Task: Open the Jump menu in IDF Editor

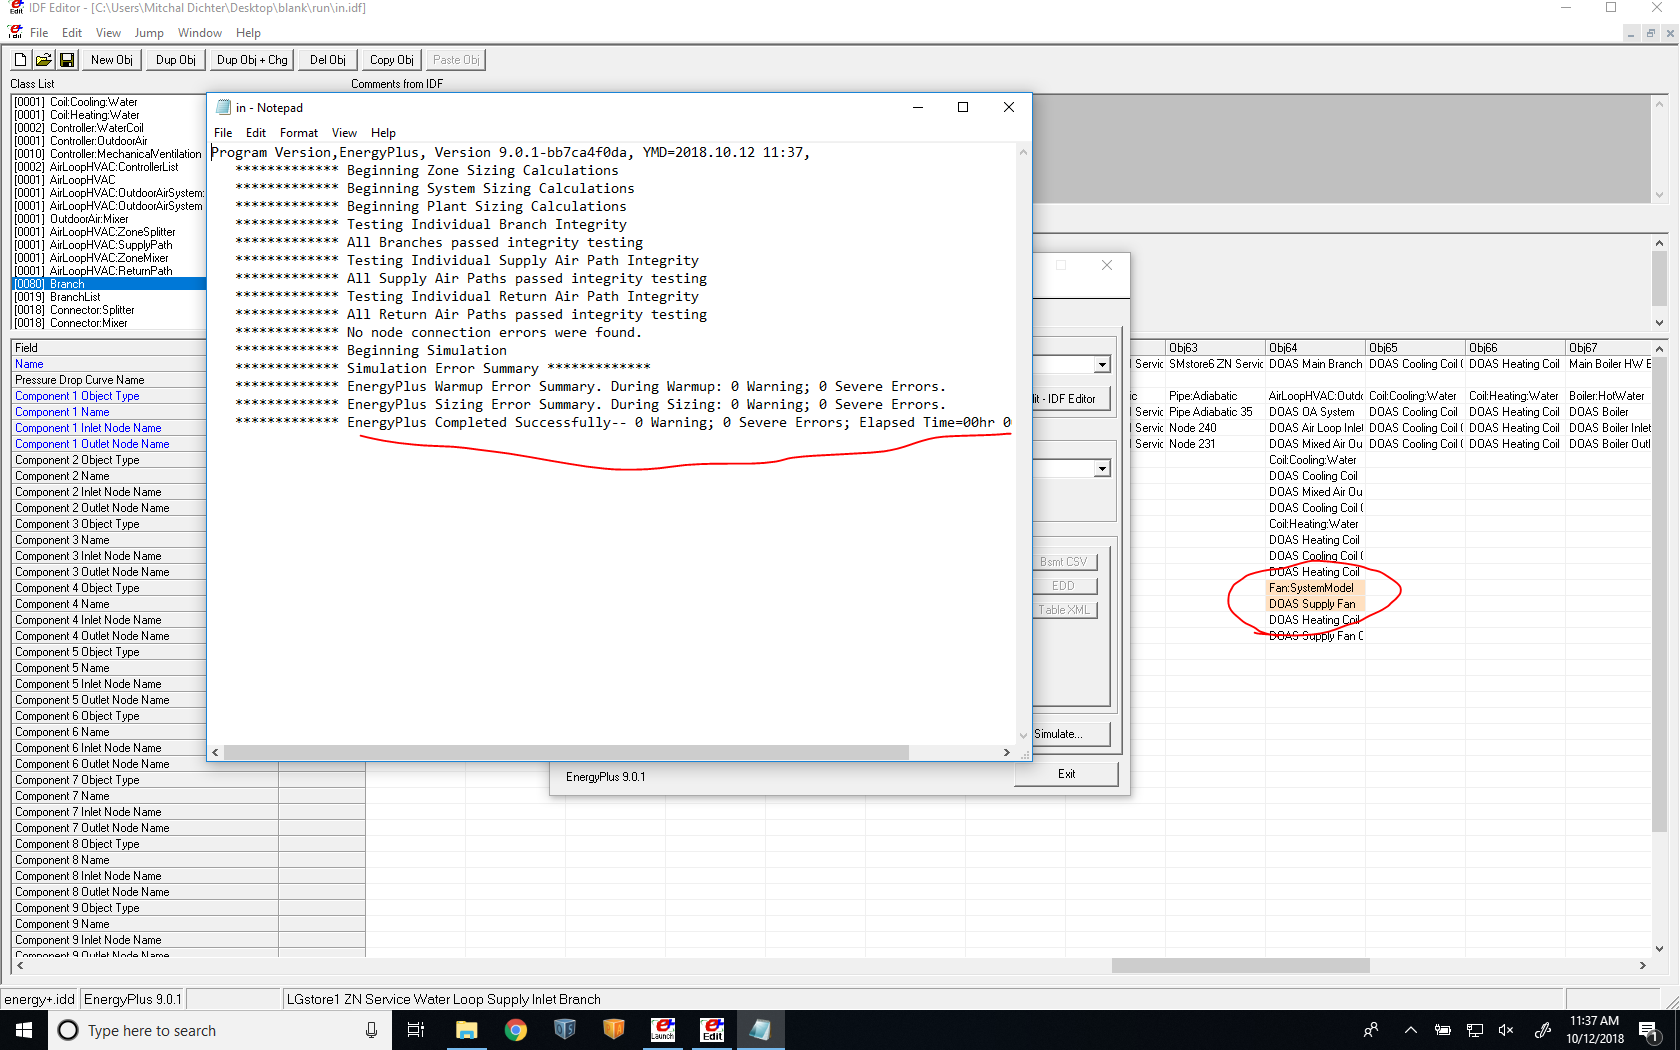Action: tap(148, 33)
